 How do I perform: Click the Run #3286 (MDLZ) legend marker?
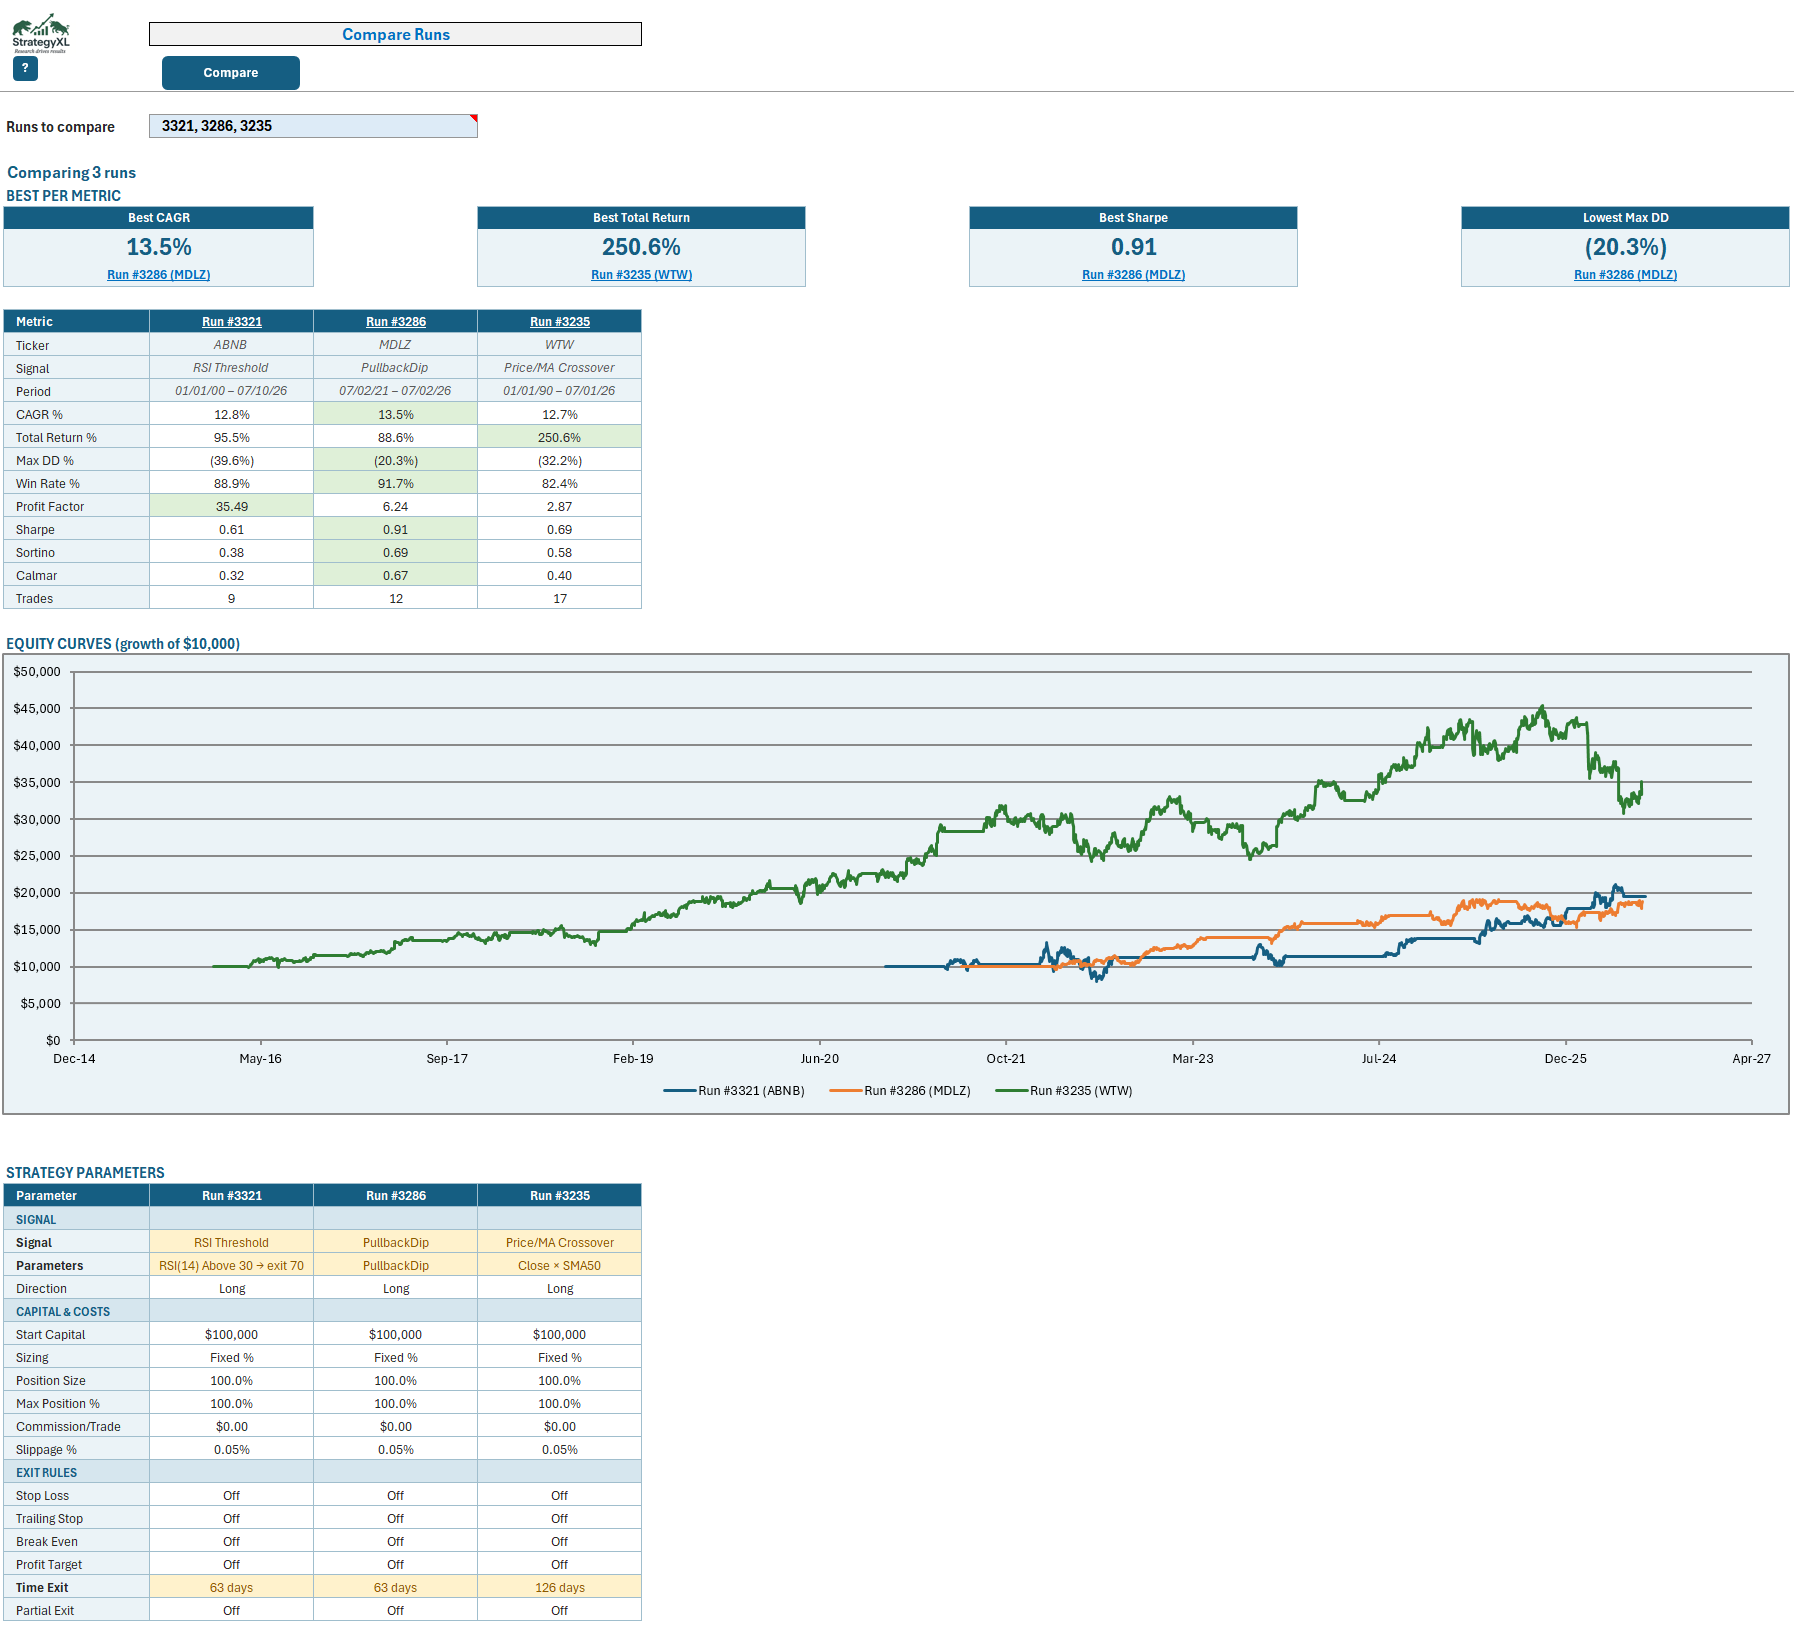(846, 1091)
